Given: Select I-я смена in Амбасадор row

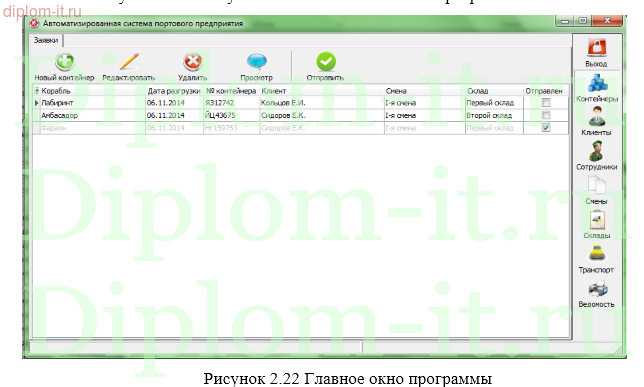Looking at the screenshot, I should pos(424,115).
